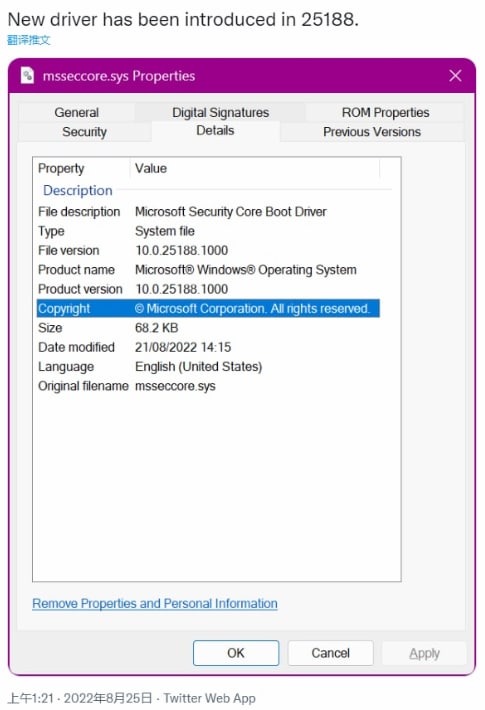The height and width of the screenshot is (710, 485).
Task: Switch to the Security tab
Action: click(84, 132)
